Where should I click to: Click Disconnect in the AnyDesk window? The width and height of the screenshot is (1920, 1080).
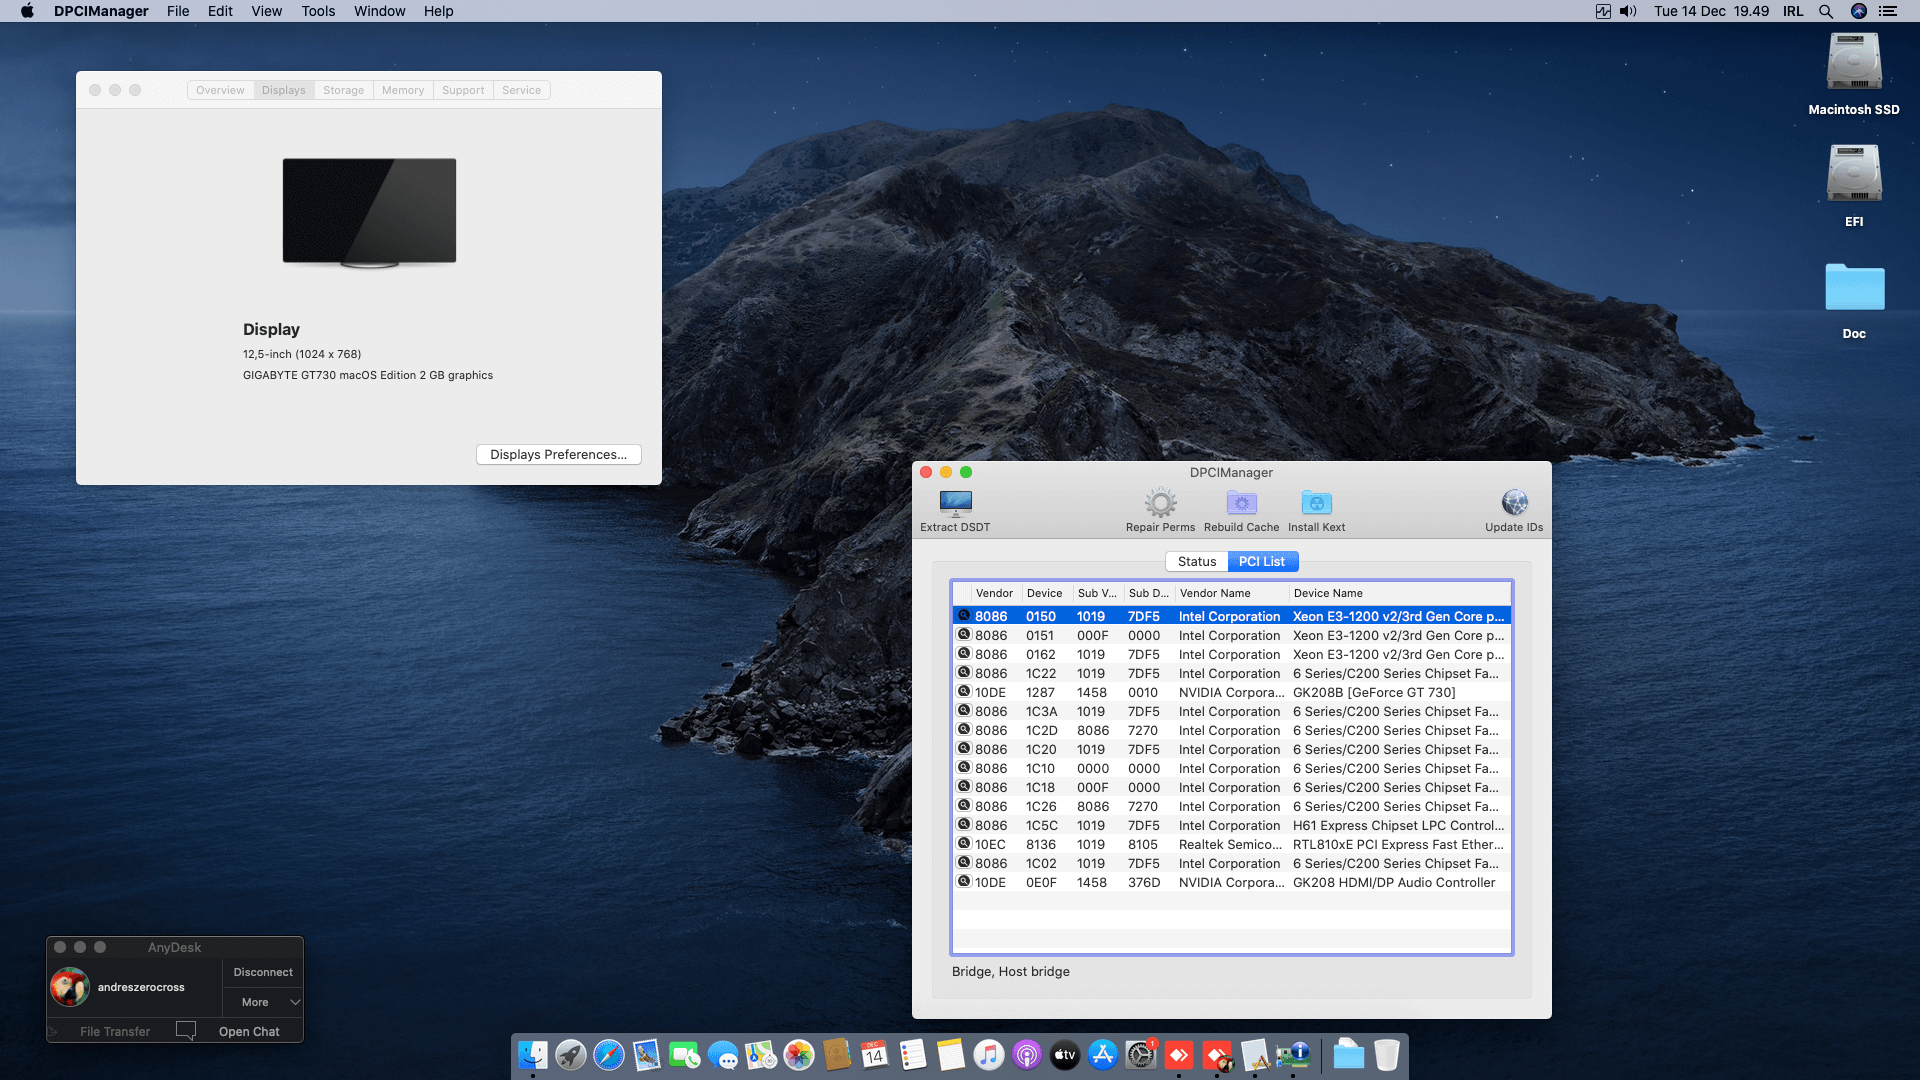pyautogui.click(x=262, y=971)
